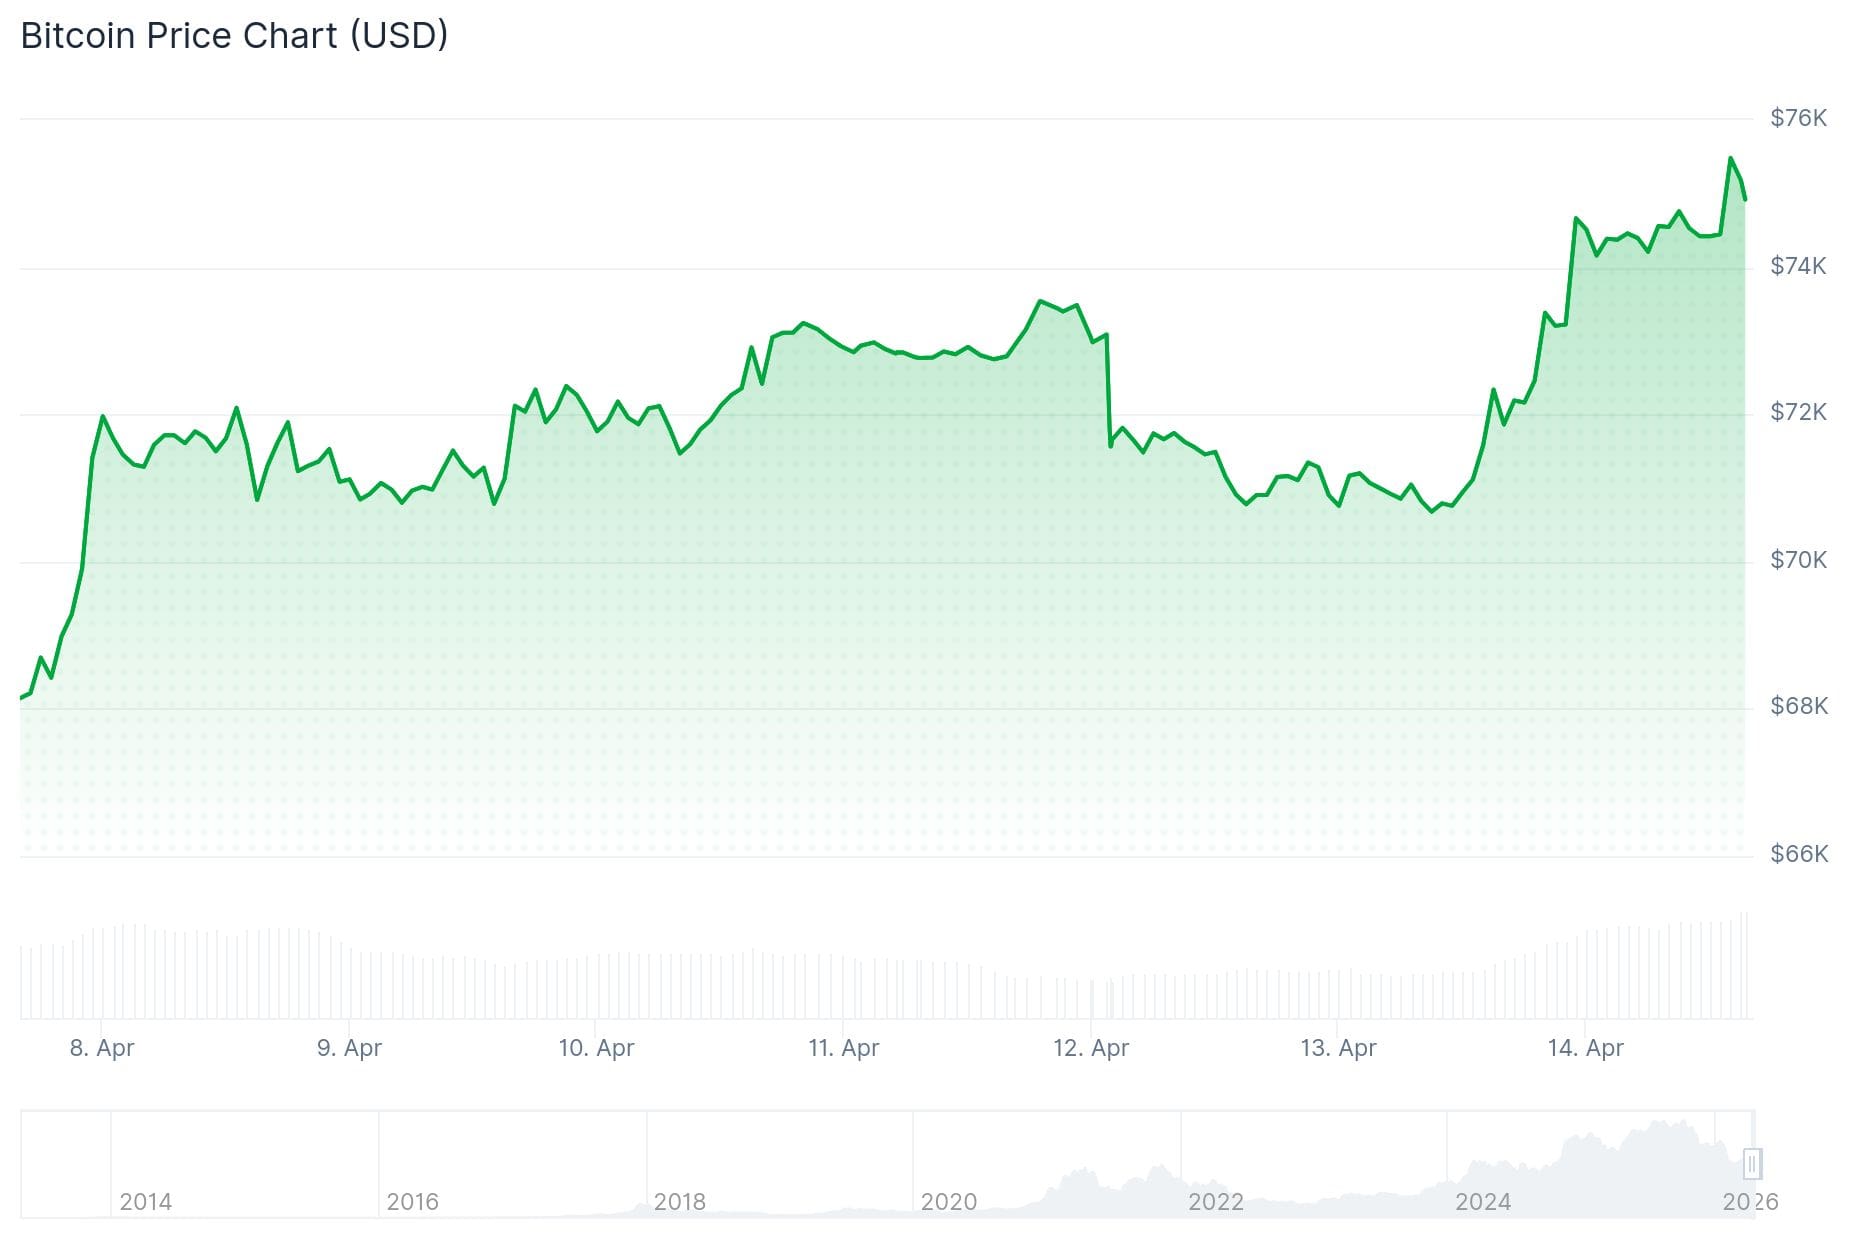The height and width of the screenshot is (1248, 1851).
Task: Click the $74K price axis label
Action: tap(1798, 266)
